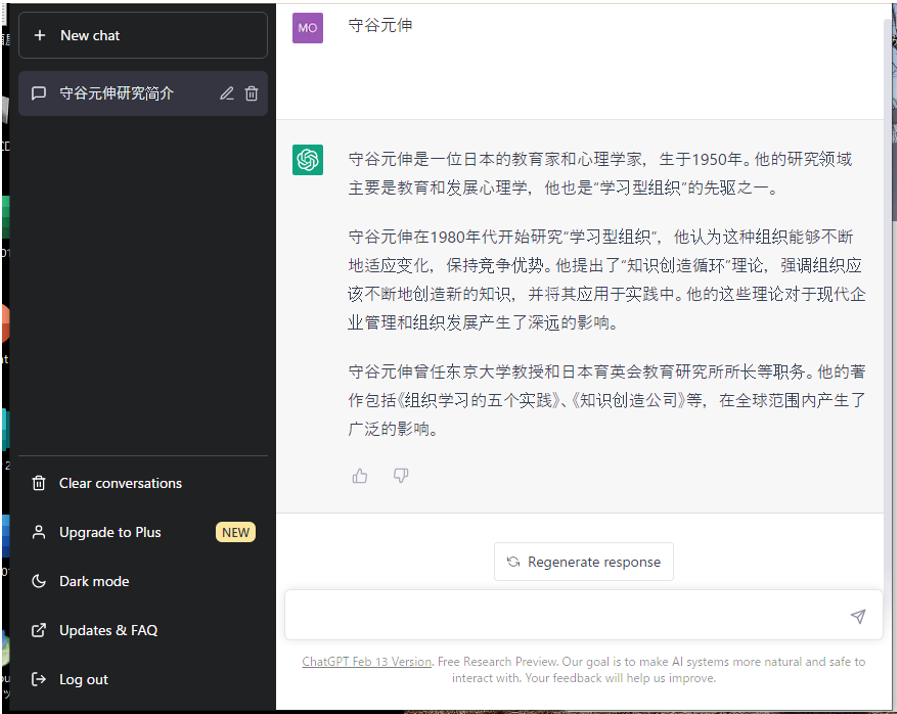Click Clear conversations
Viewport: 897px width, 714px height.
point(143,483)
